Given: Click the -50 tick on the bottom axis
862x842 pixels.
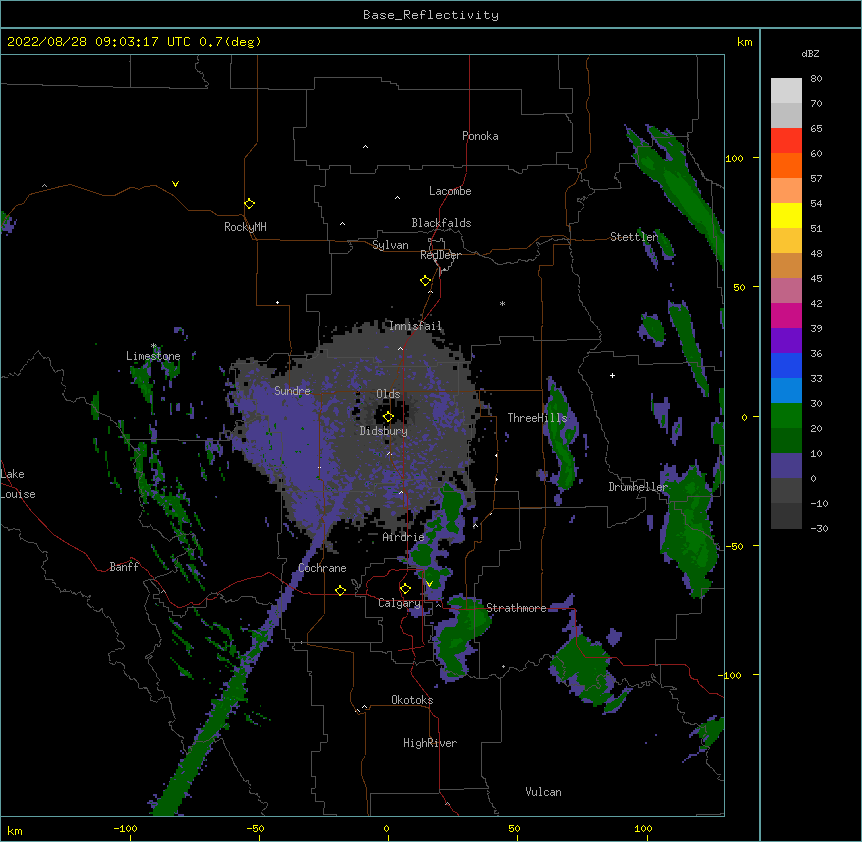Looking at the screenshot, I should (255, 828).
